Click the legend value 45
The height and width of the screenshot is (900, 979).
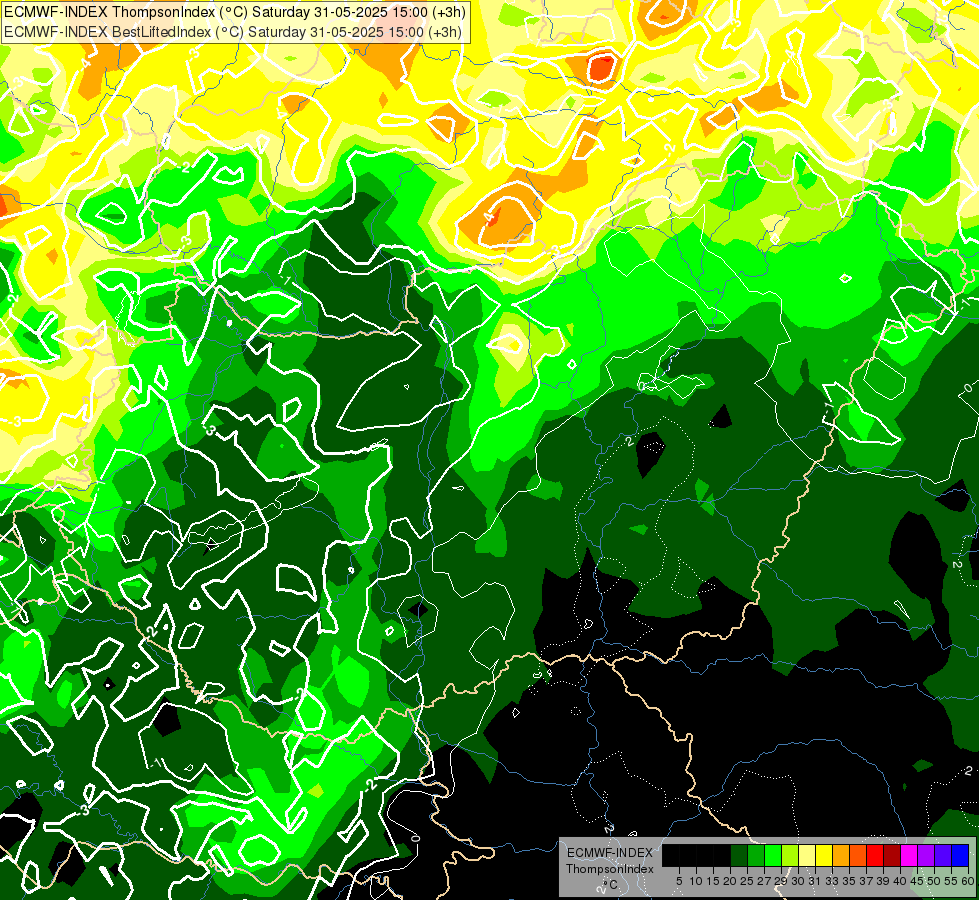click(917, 881)
